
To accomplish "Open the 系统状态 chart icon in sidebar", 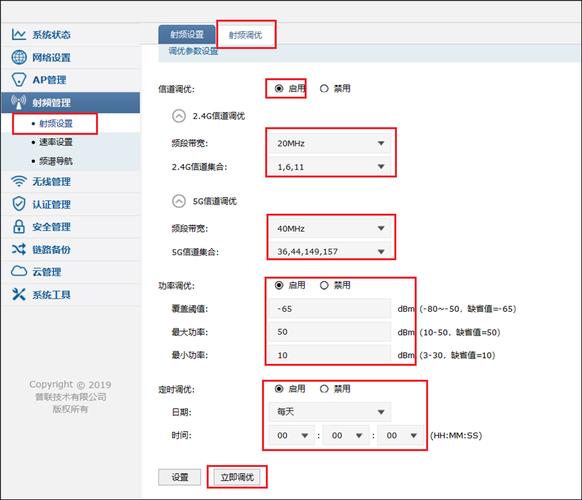I will point(19,35).
